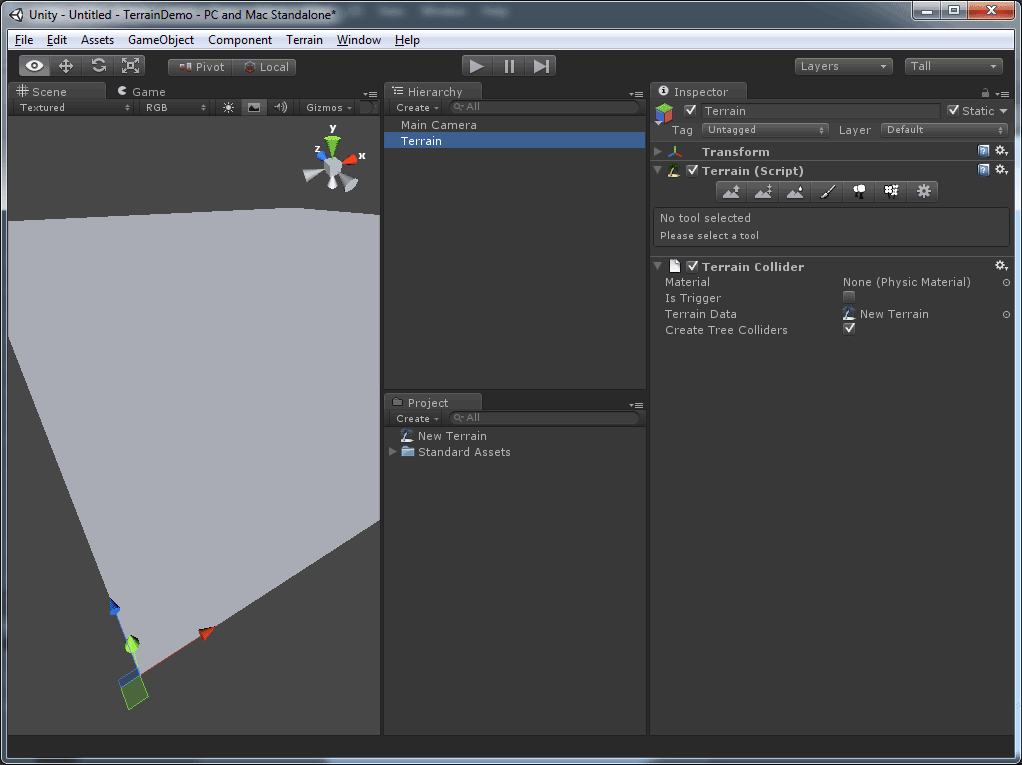This screenshot has height=765, width=1022.
Task: Open Create dropdown in Project panel
Action: coord(417,418)
